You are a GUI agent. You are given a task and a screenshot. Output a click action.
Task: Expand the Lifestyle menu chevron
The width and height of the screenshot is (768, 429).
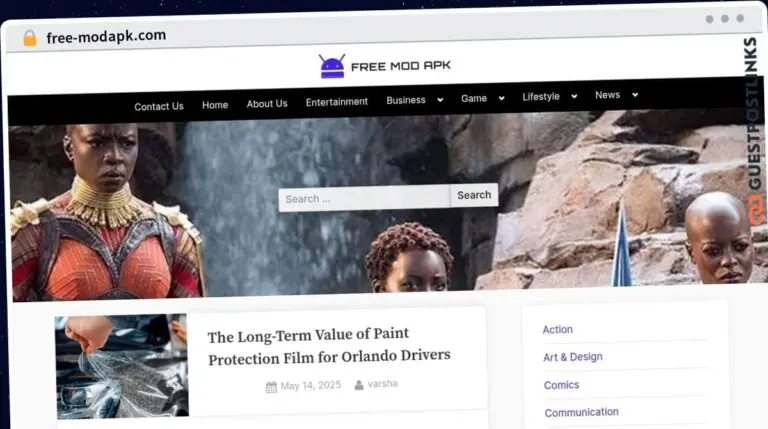tap(574, 96)
